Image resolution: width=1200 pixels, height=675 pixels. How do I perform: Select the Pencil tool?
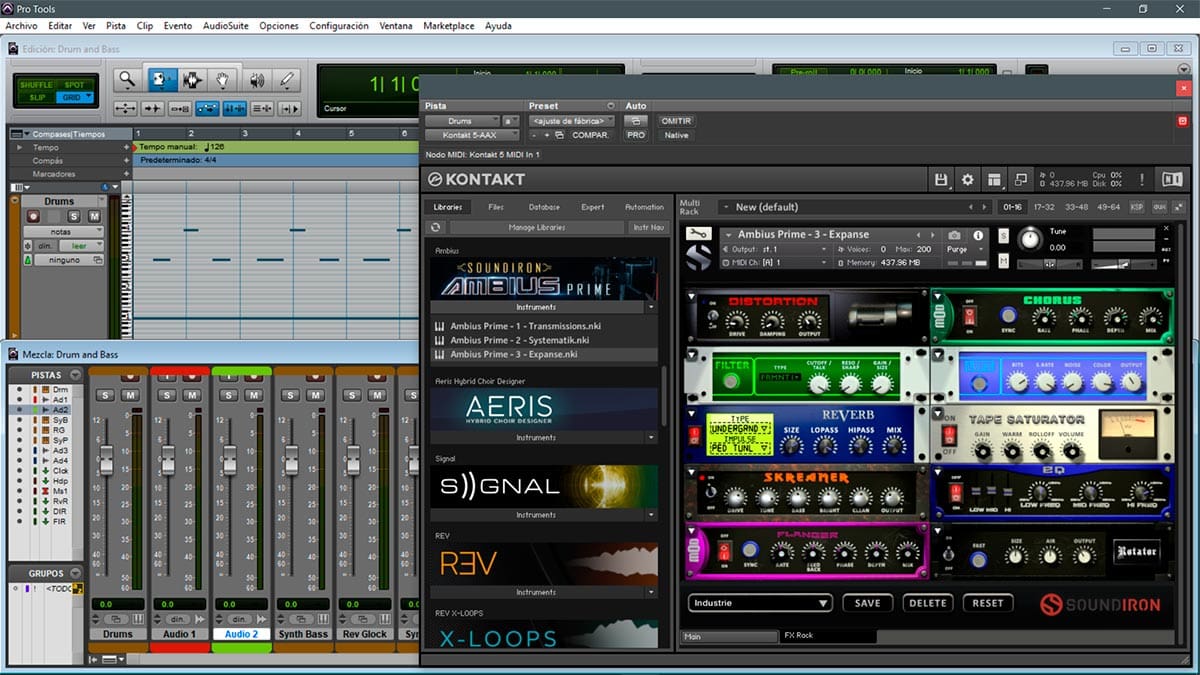pyautogui.click(x=287, y=80)
